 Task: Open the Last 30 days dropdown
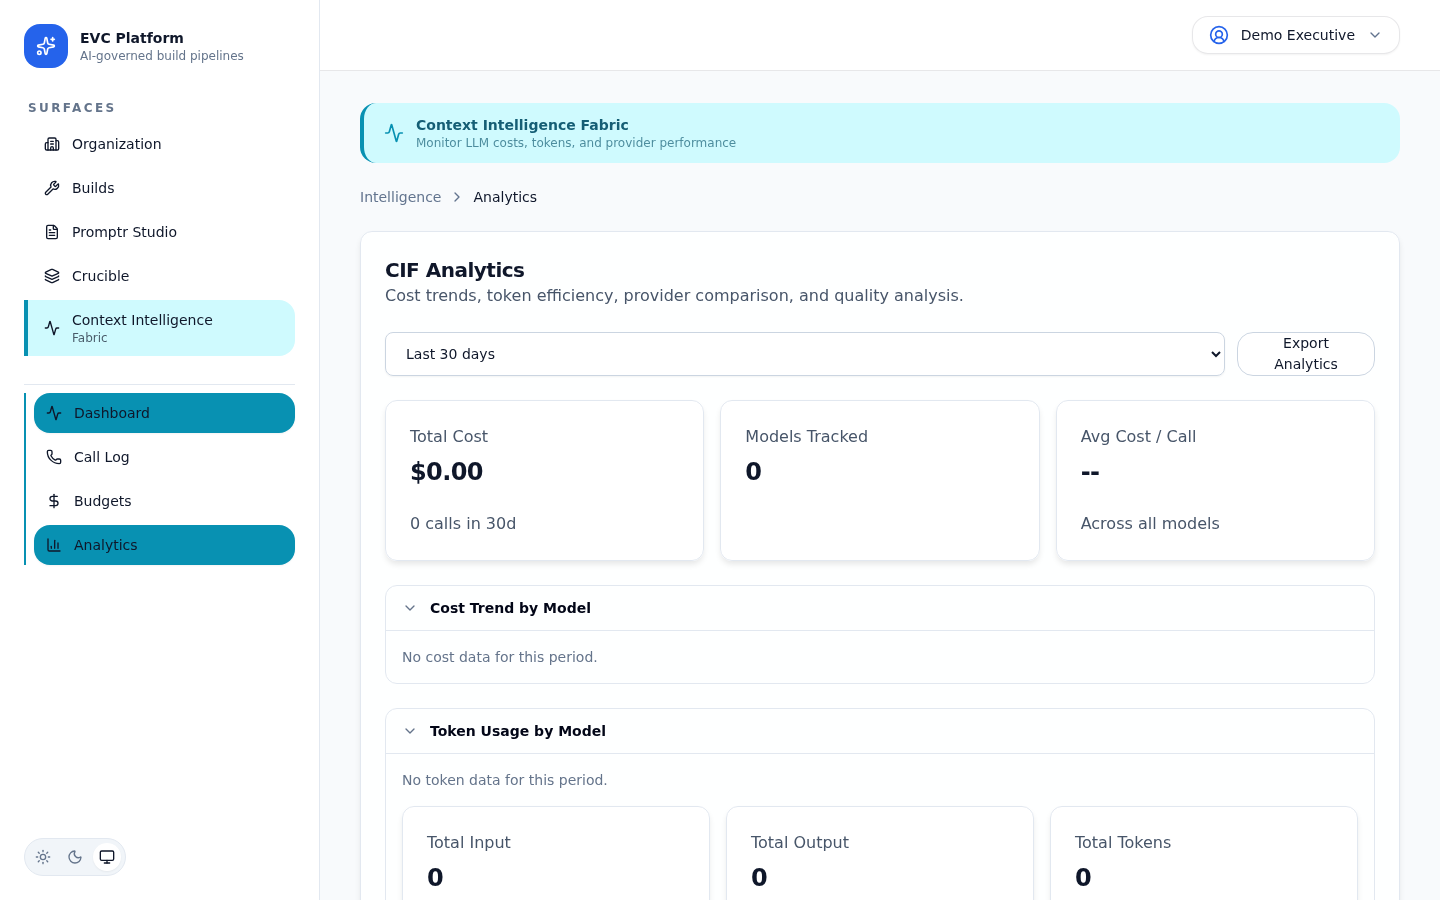(805, 354)
